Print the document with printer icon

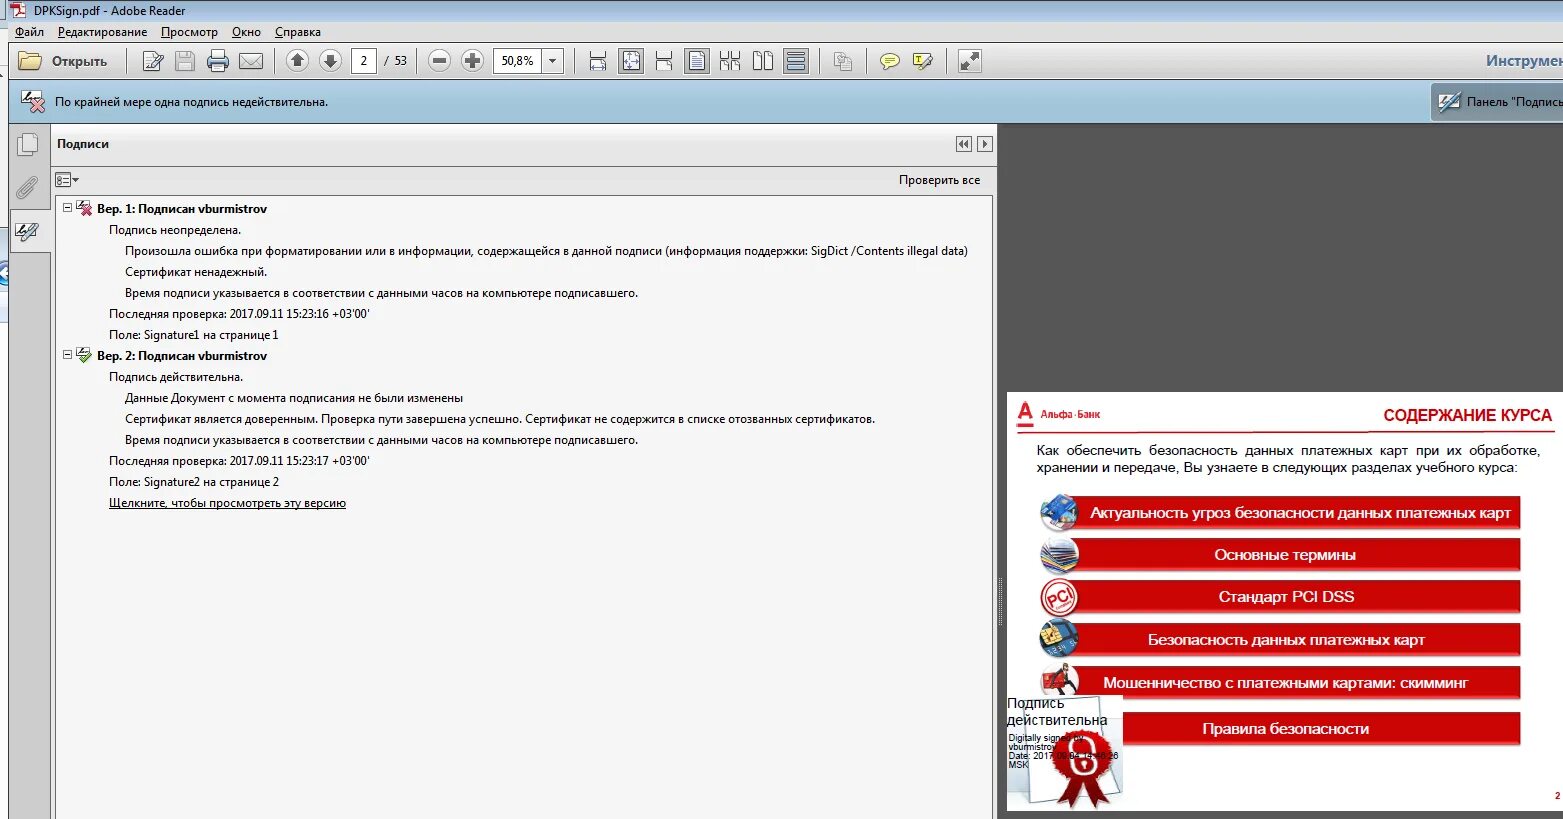click(x=217, y=61)
